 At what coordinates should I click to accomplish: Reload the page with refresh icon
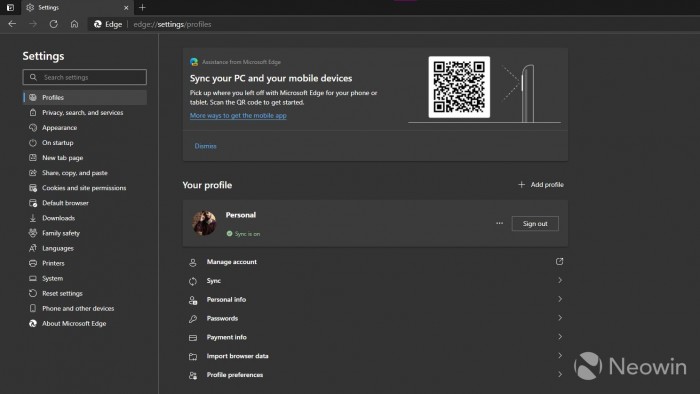[x=54, y=24]
